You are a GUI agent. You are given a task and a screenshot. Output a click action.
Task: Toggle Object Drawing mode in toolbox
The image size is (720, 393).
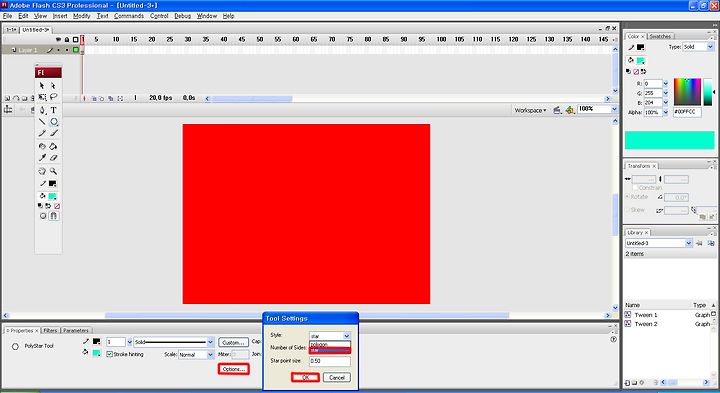(43, 216)
